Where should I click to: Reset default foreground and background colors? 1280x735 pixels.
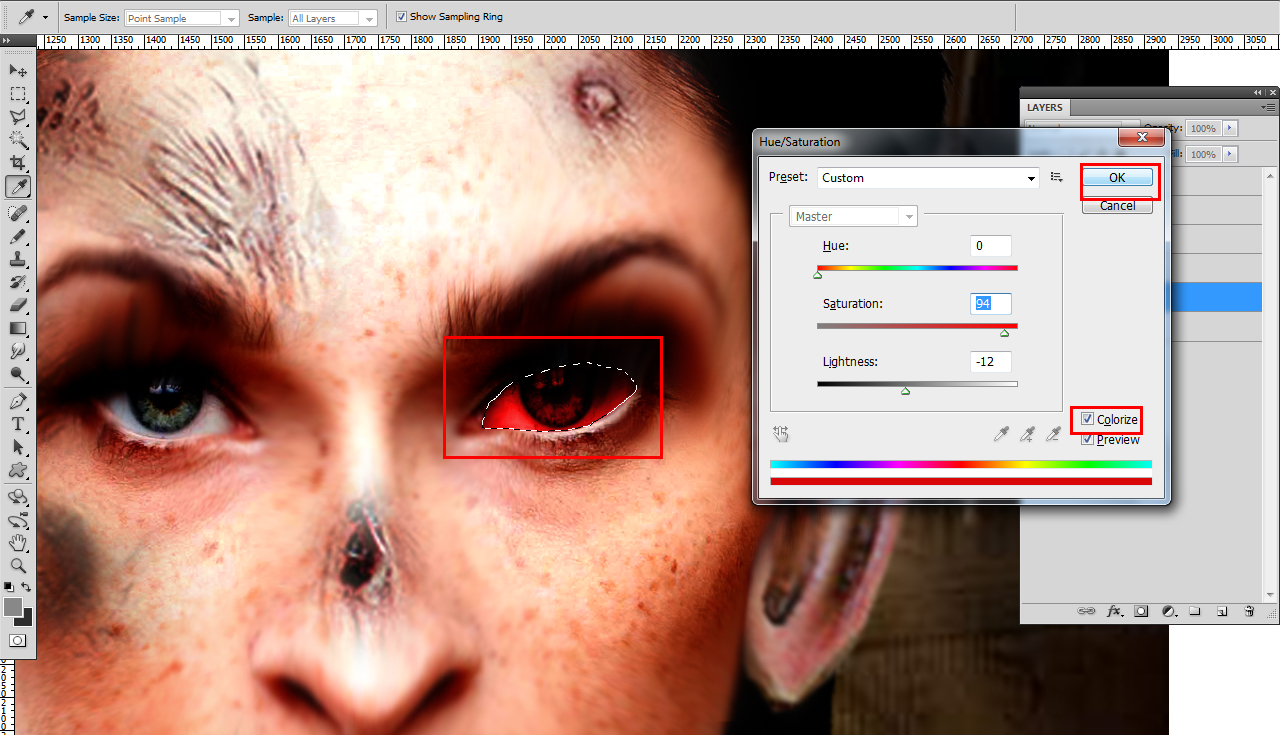tap(9, 587)
